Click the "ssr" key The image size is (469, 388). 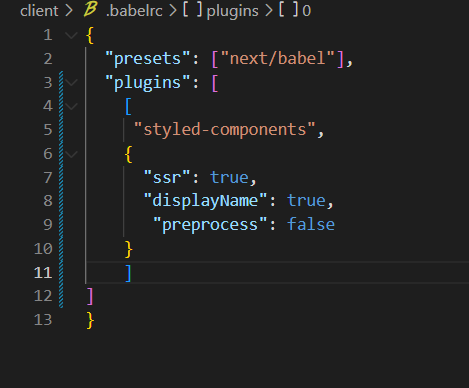pos(167,177)
